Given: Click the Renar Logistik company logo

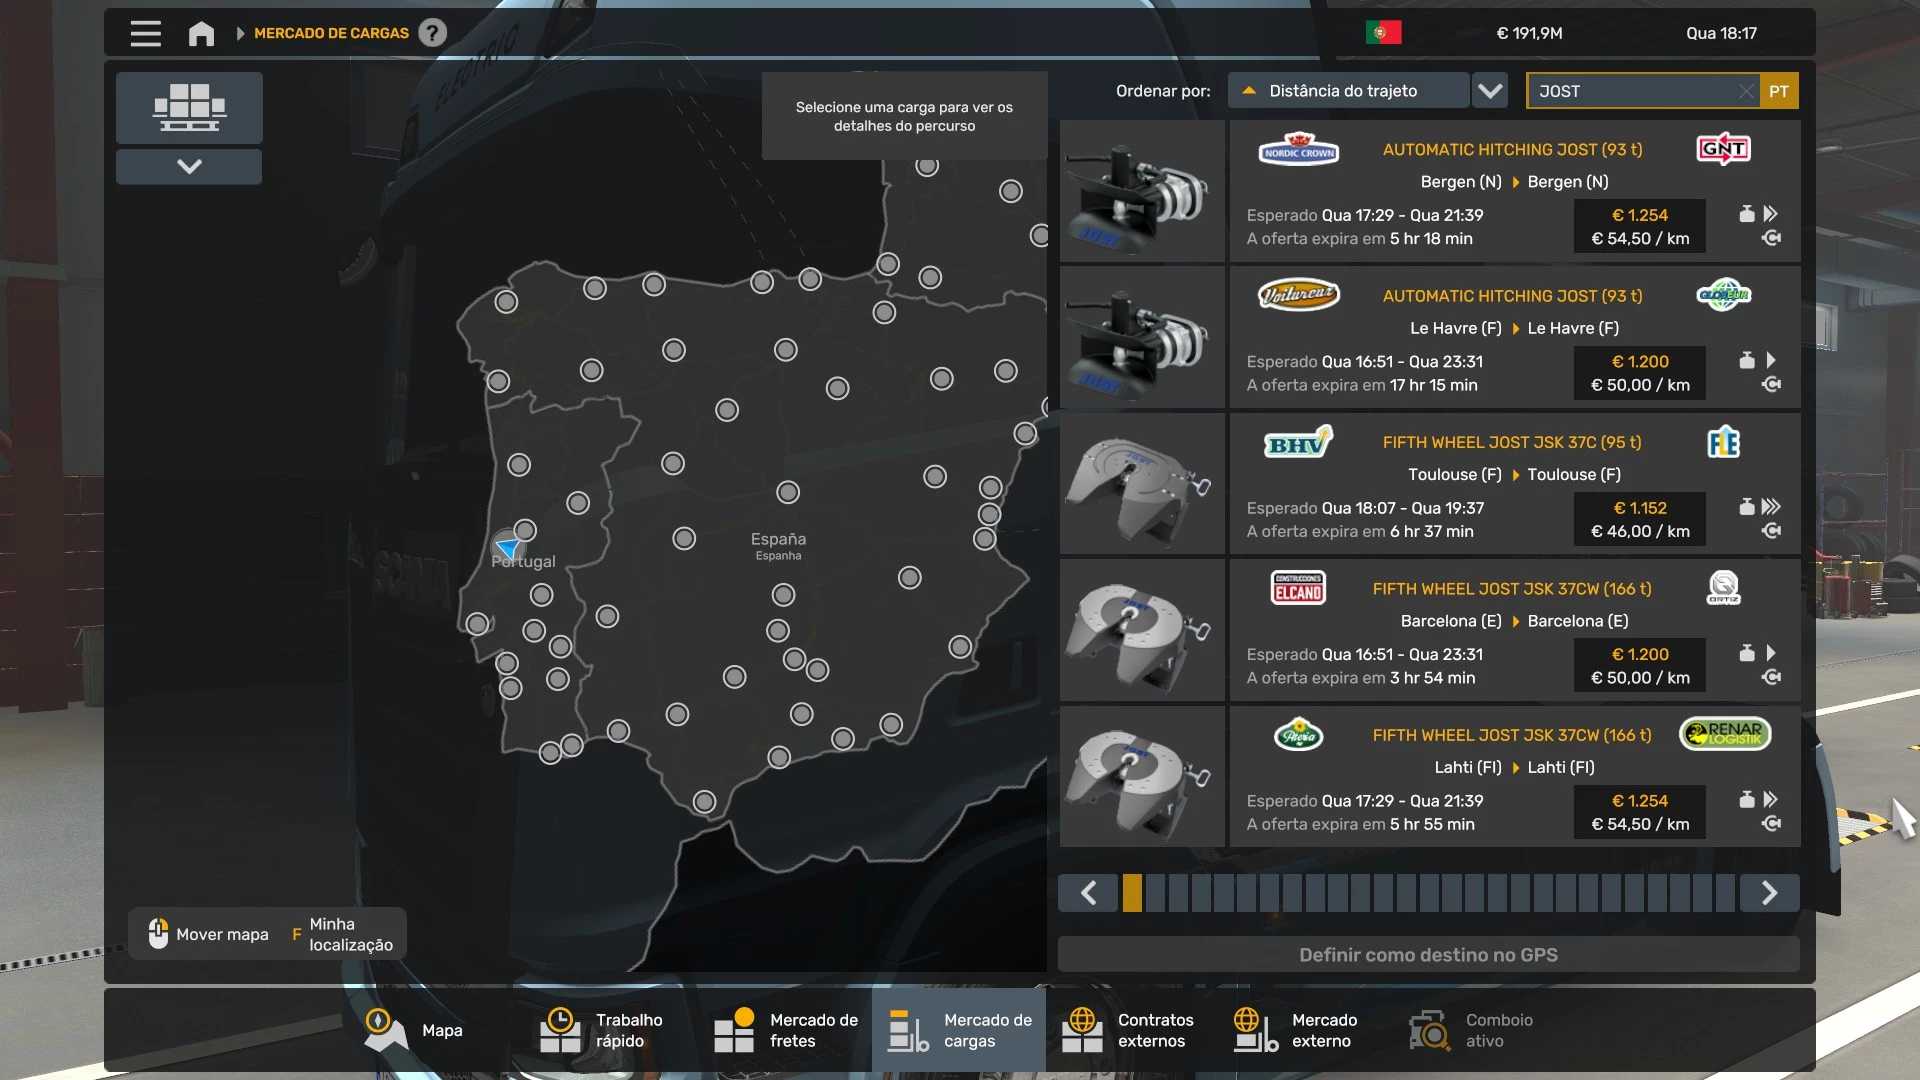Looking at the screenshot, I should 1724,735.
